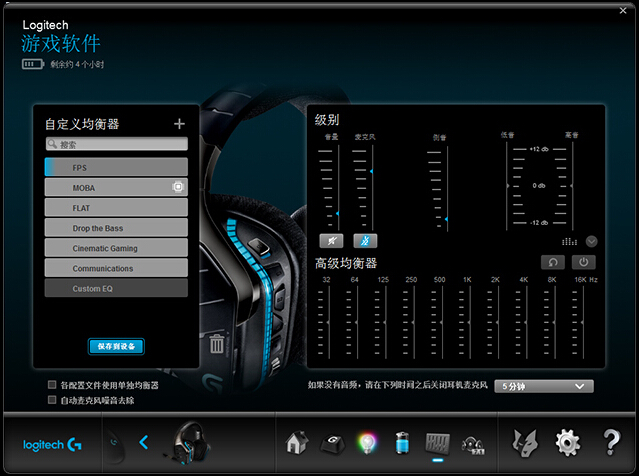Open help question mark icon
The image size is (639, 476).
(611, 442)
